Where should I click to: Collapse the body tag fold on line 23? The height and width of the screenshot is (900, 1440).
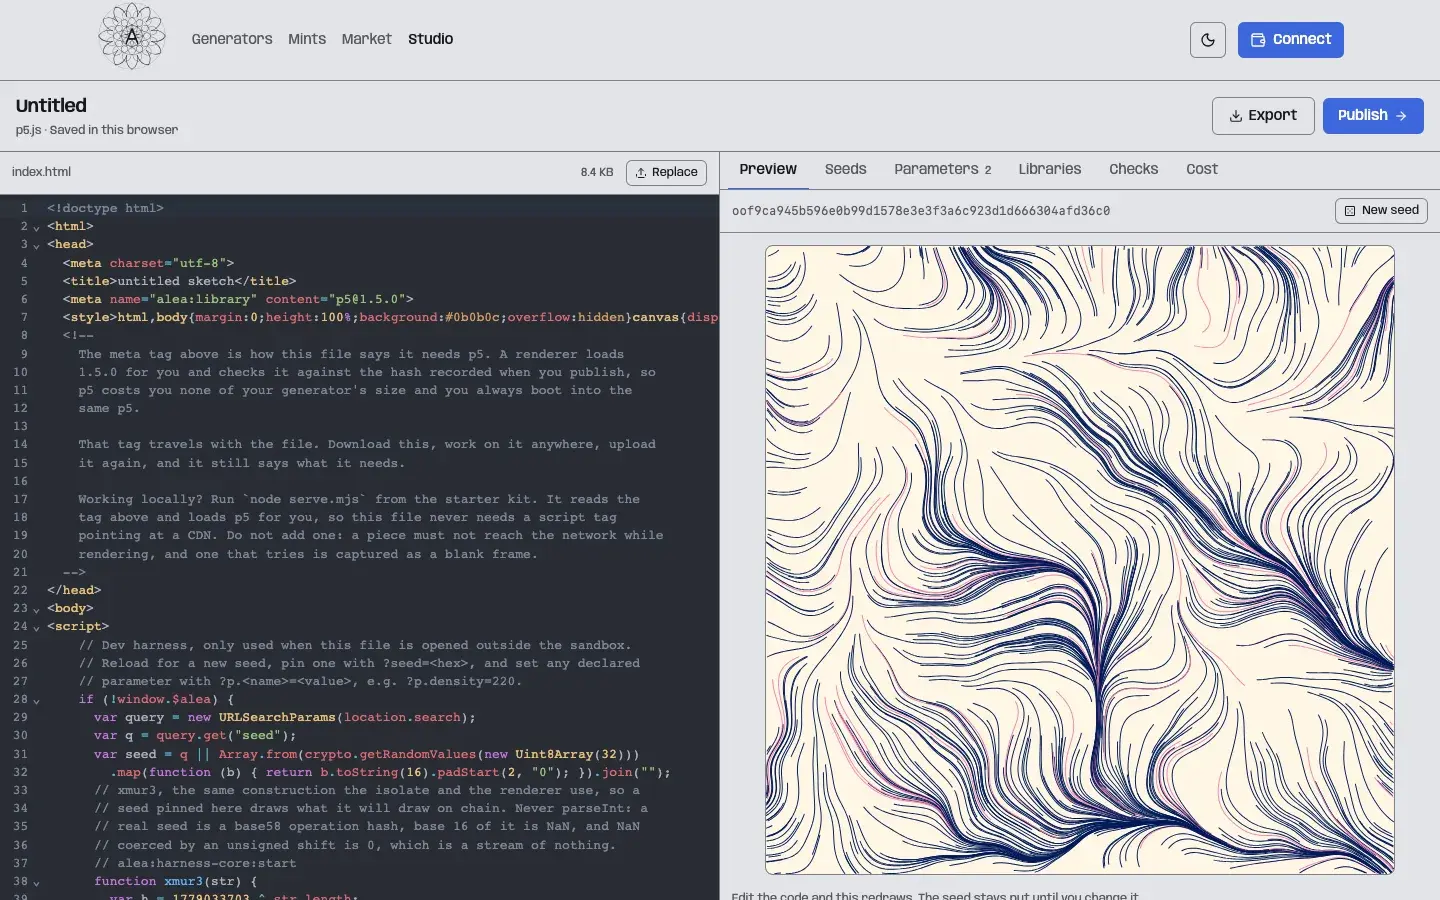tap(37, 609)
